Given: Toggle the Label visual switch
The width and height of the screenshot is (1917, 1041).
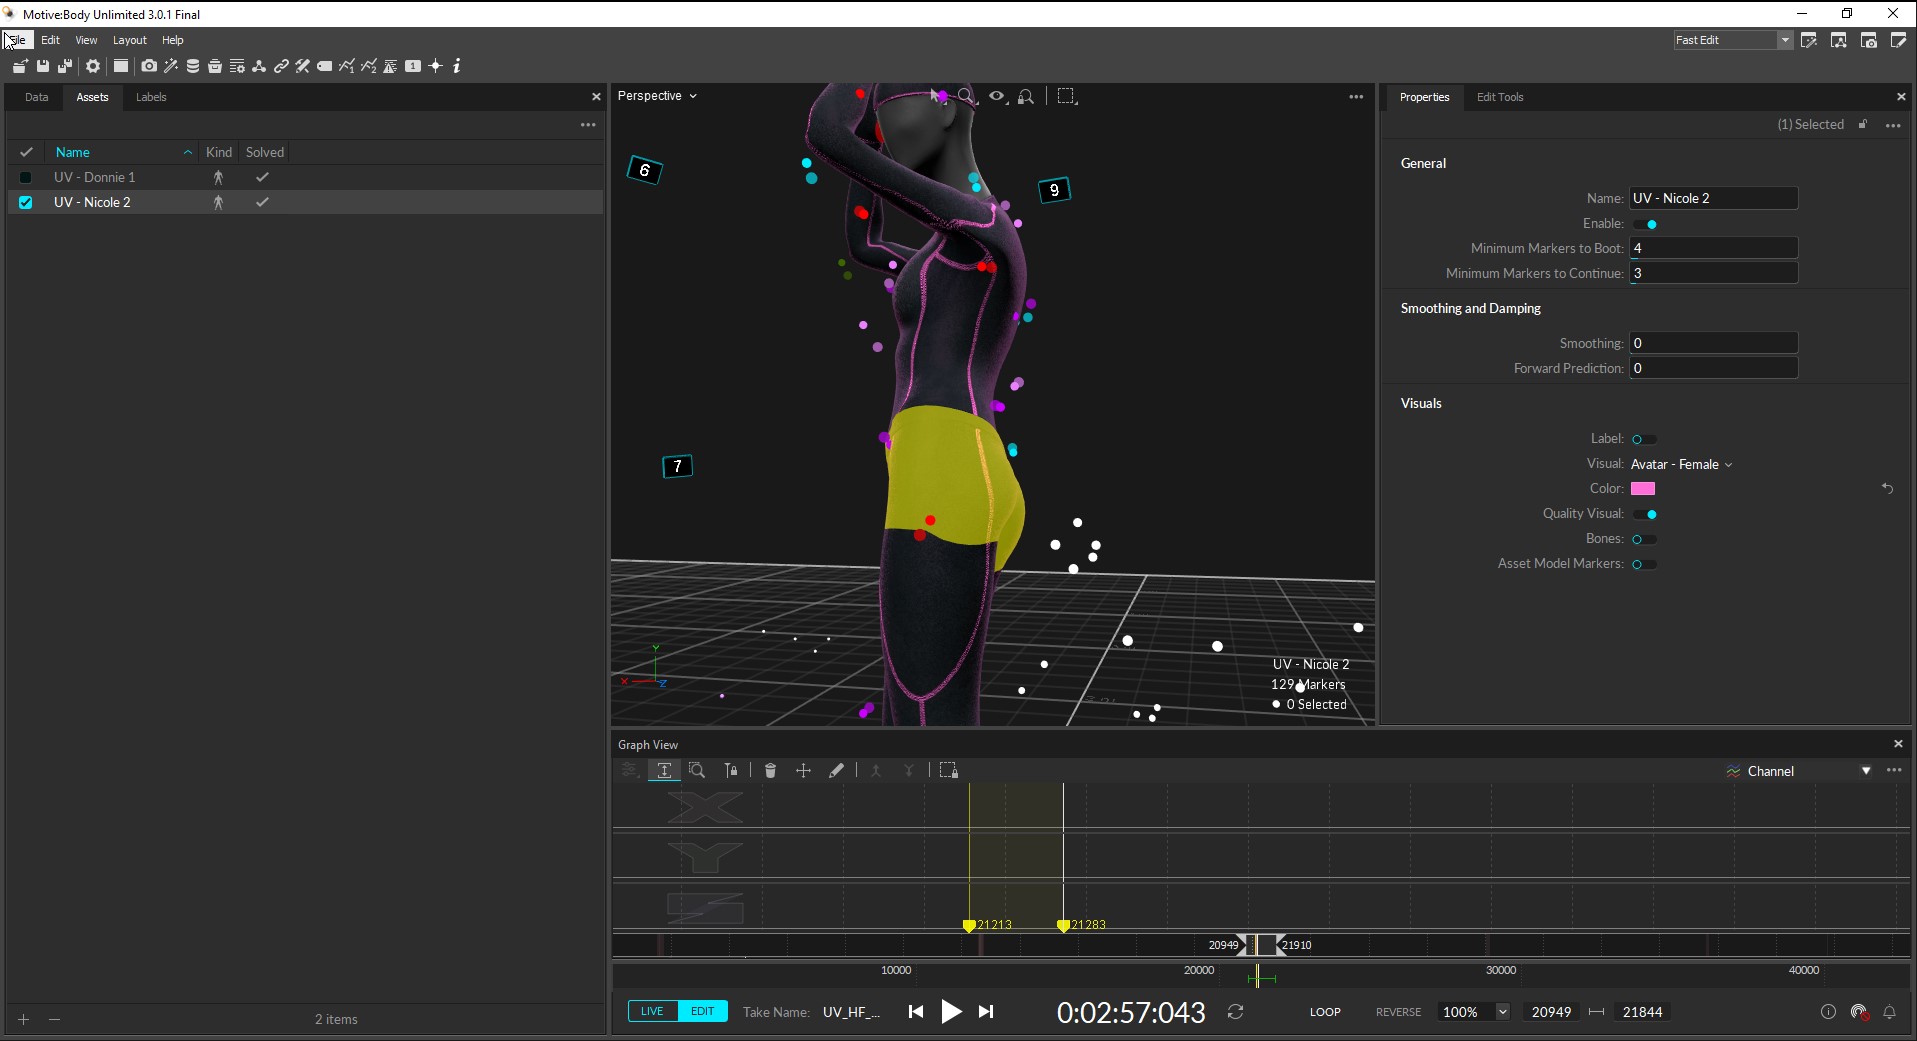Looking at the screenshot, I should click(x=1645, y=439).
